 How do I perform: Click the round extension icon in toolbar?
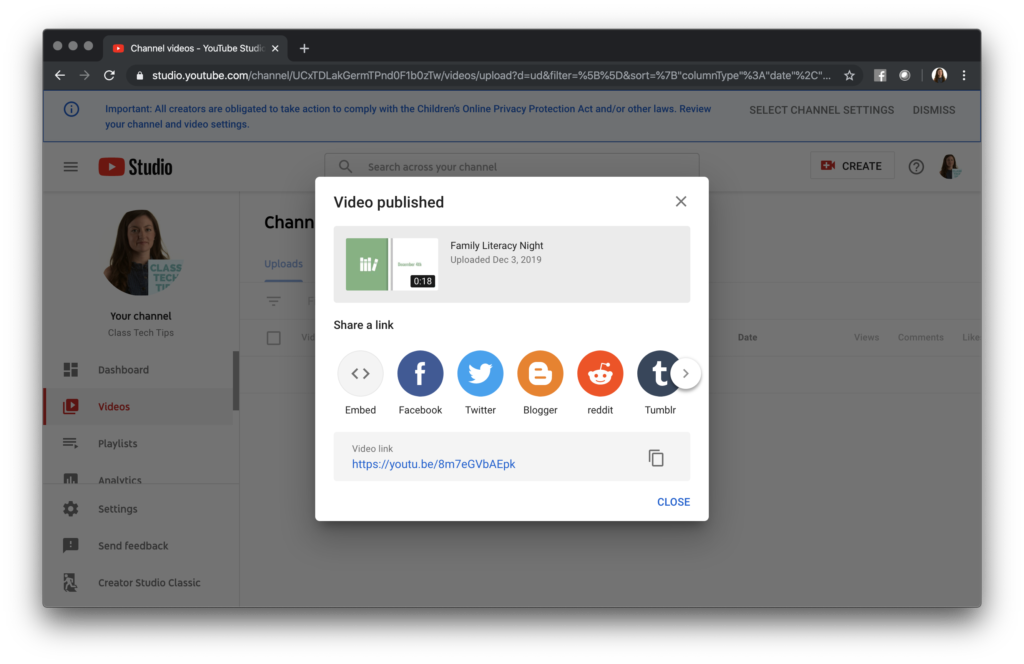[904, 76]
